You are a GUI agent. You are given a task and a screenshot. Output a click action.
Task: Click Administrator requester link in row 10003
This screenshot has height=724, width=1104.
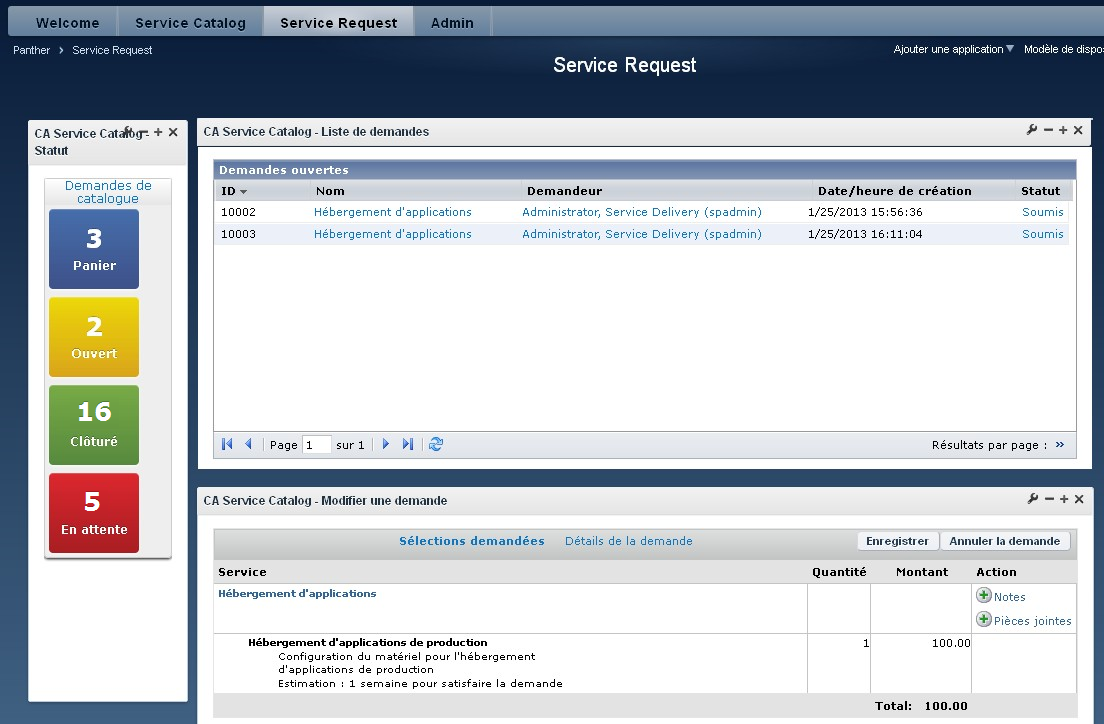(x=641, y=234)
